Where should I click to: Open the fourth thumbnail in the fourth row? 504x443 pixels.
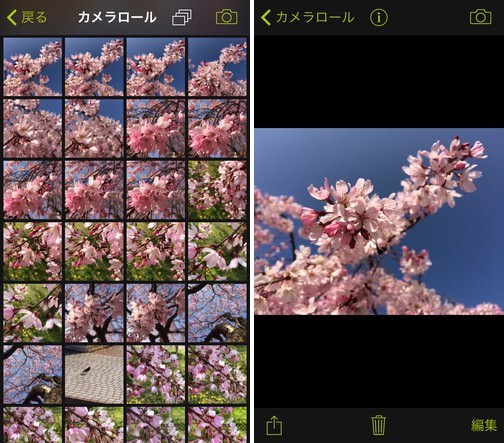217,252
